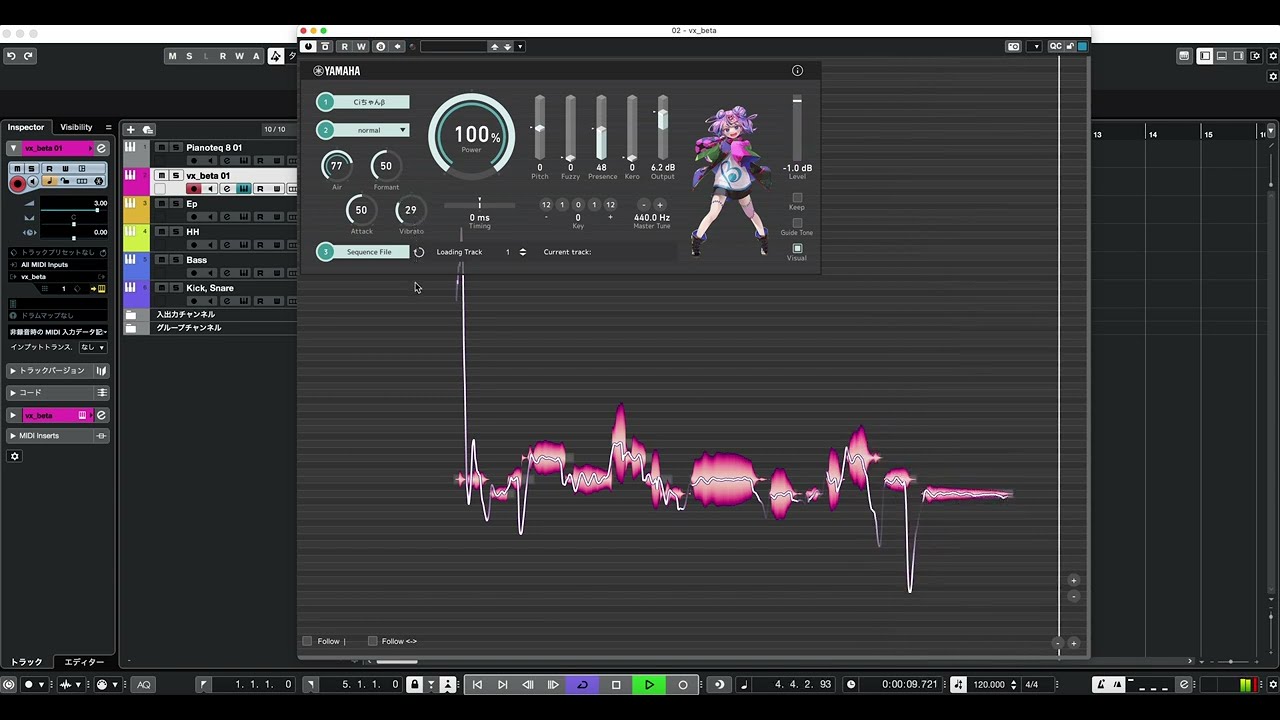This screenshot has height=720, width=1280.
Task: Toggle the Guide Tone checkbox
Action: 797,223
